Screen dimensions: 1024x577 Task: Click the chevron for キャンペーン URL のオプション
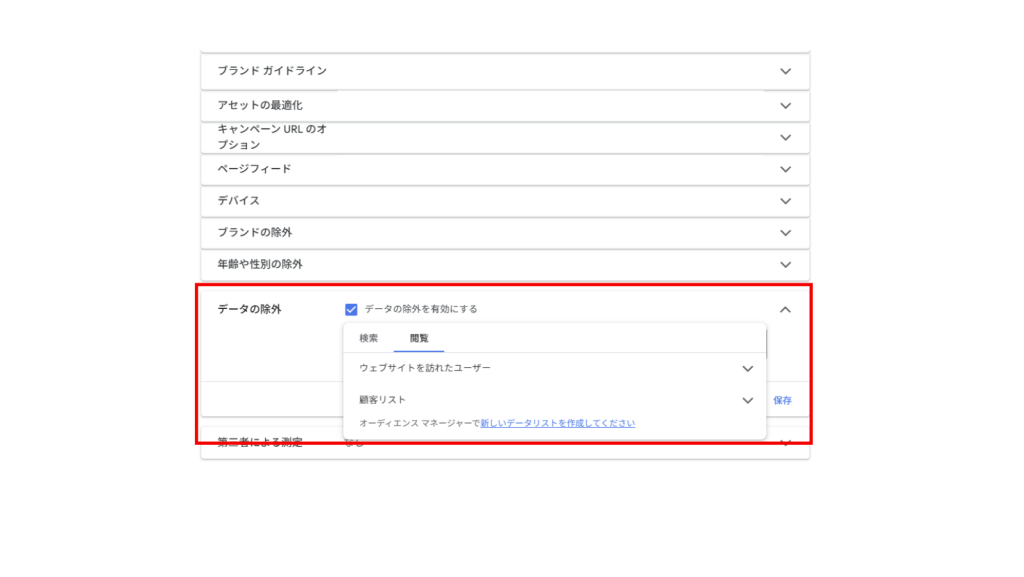(x=785, y=138)
